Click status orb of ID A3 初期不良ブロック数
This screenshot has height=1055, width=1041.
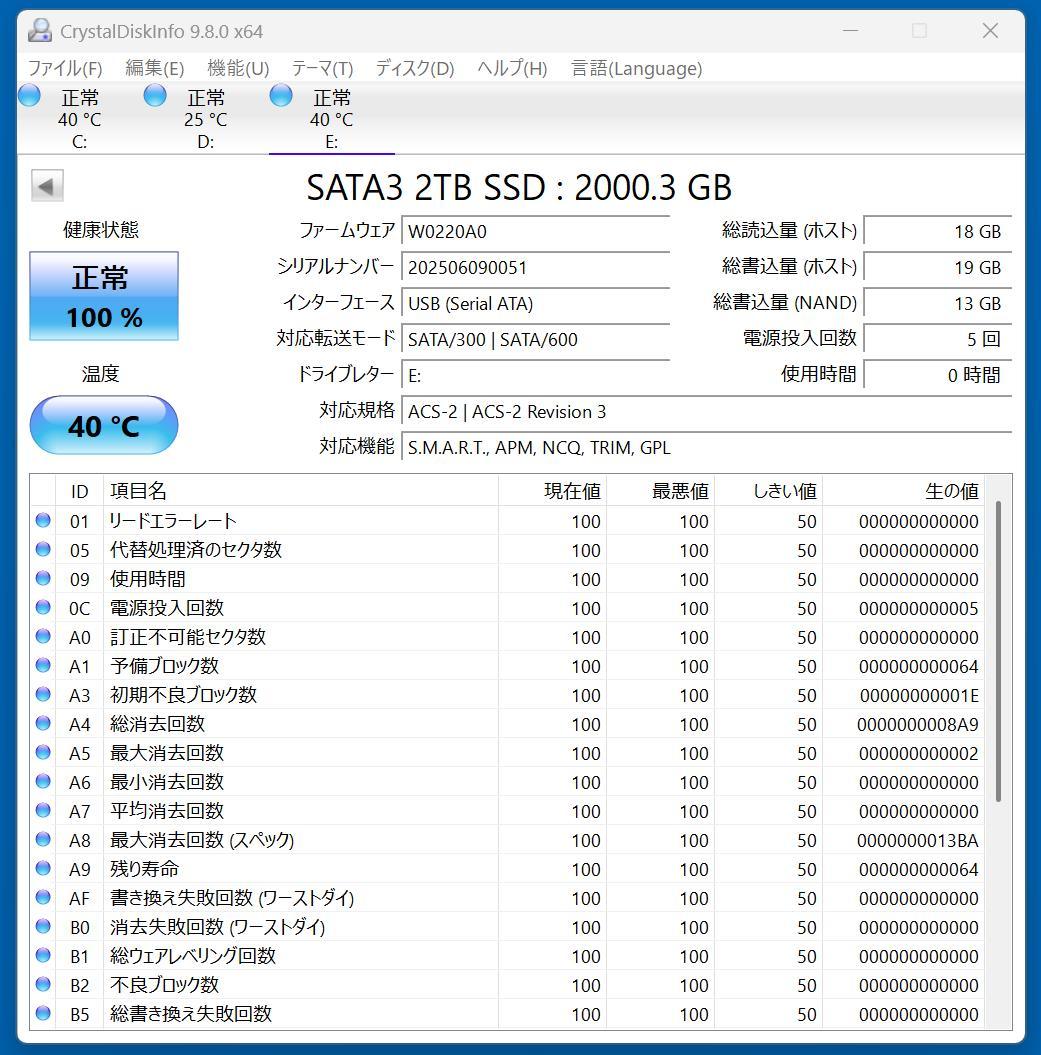pyautogui.click(x=43, y=694)
